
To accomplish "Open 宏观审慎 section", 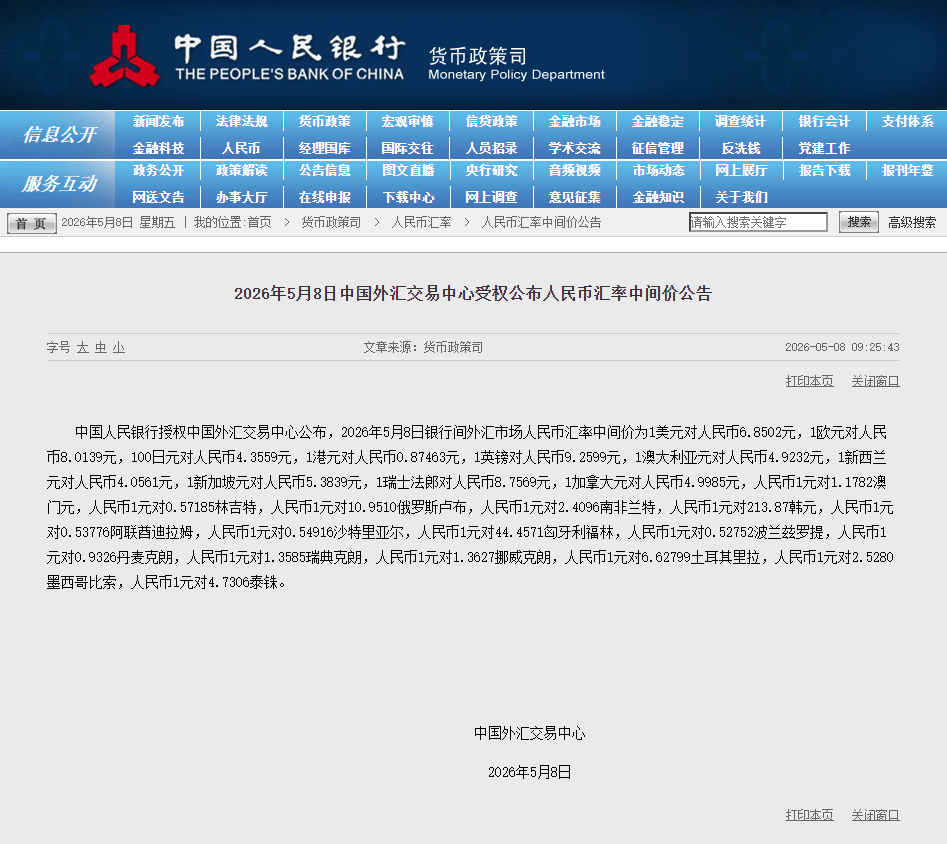I will pos(408,121).
